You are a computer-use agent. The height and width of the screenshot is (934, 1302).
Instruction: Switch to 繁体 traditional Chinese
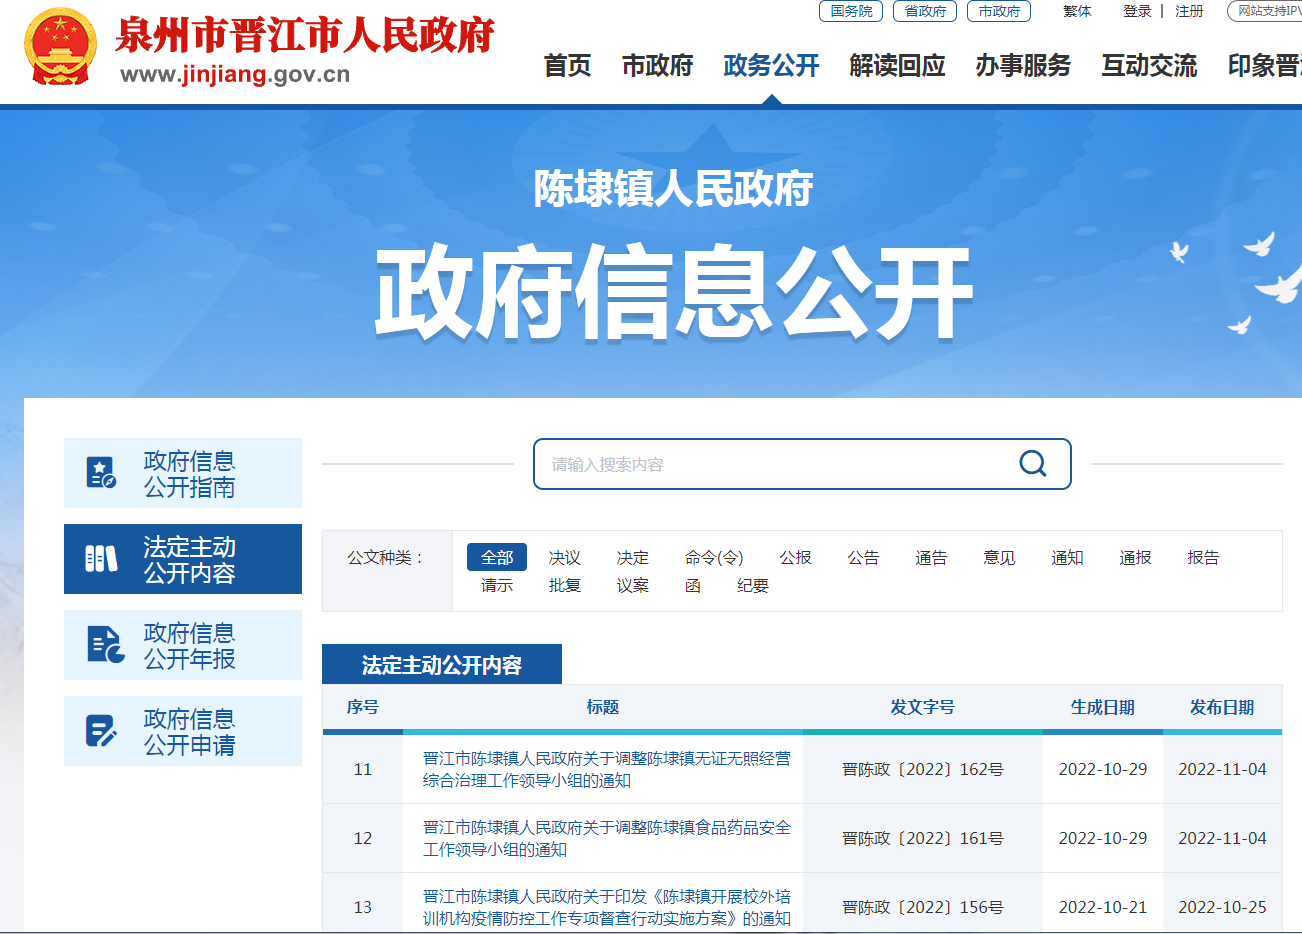[x=1077, y=11]
